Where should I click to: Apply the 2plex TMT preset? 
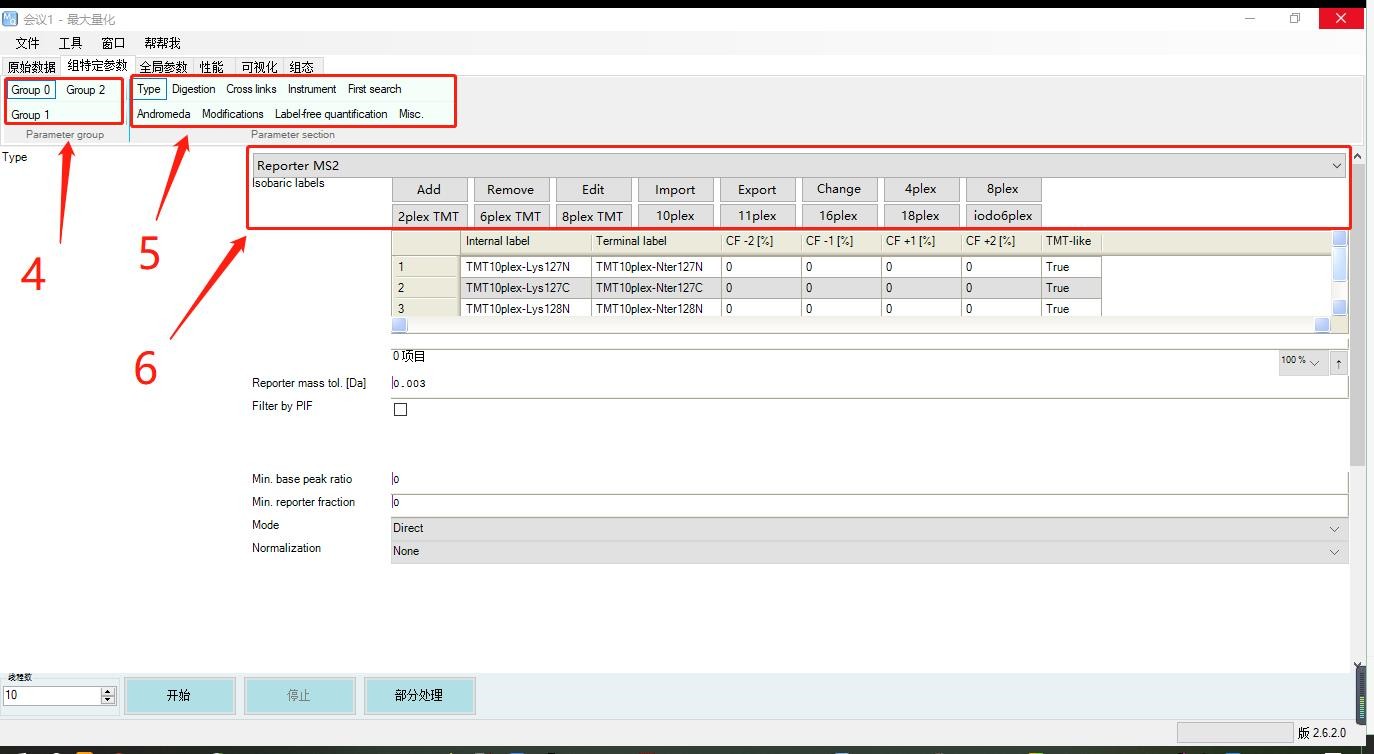click(x=429, y=215)
